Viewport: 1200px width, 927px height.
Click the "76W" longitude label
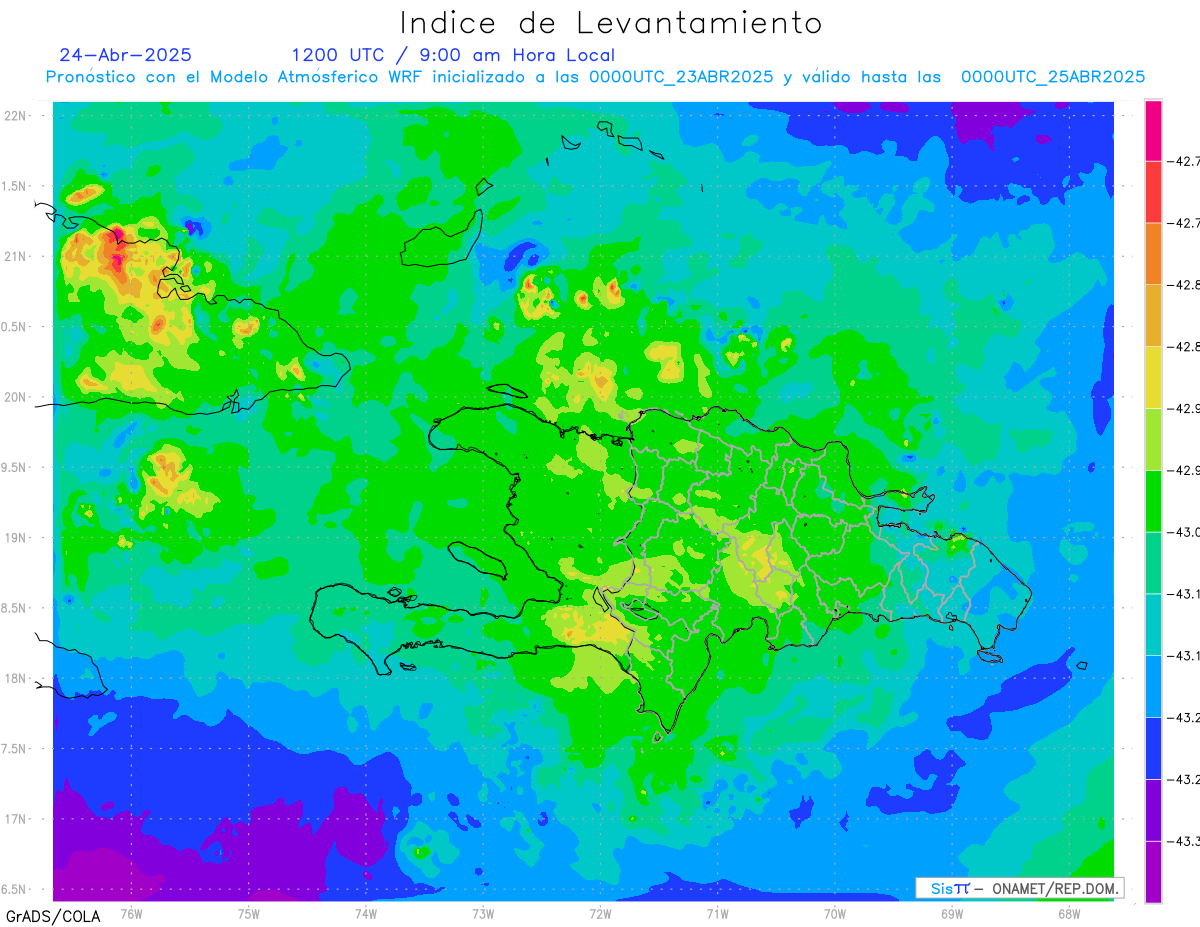[x=131, y=914]
